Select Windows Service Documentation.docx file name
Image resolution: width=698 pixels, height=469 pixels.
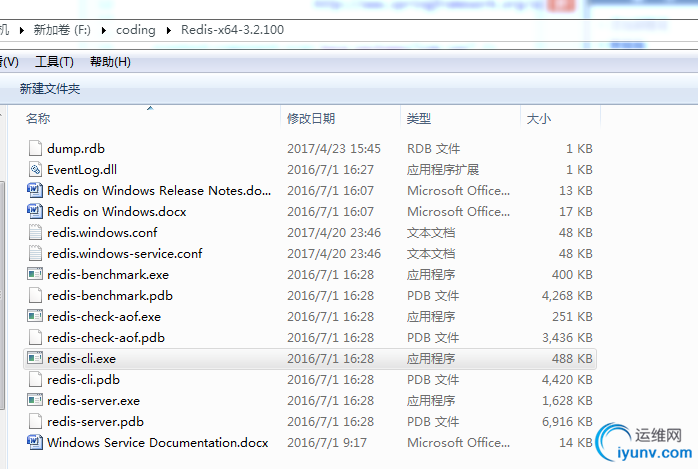pos(158,442)
